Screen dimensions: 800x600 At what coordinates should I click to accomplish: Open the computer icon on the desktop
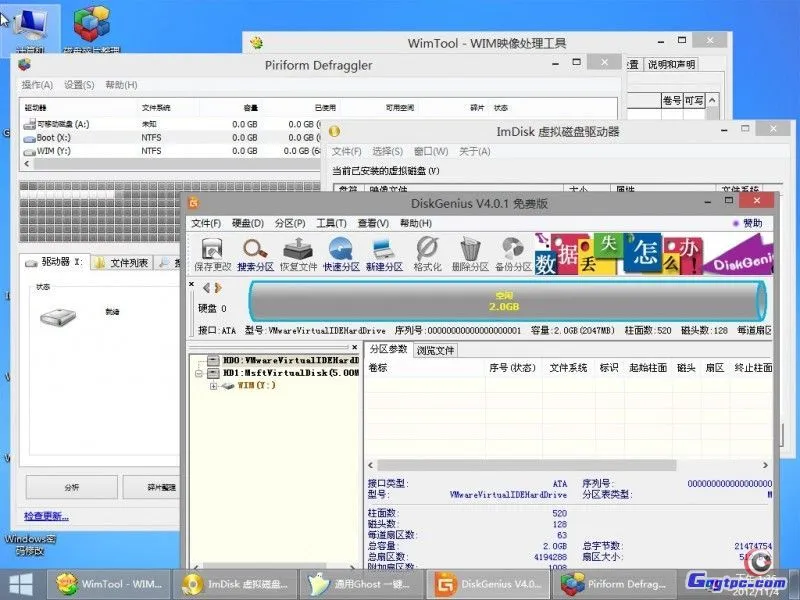(x=30, y=20)
